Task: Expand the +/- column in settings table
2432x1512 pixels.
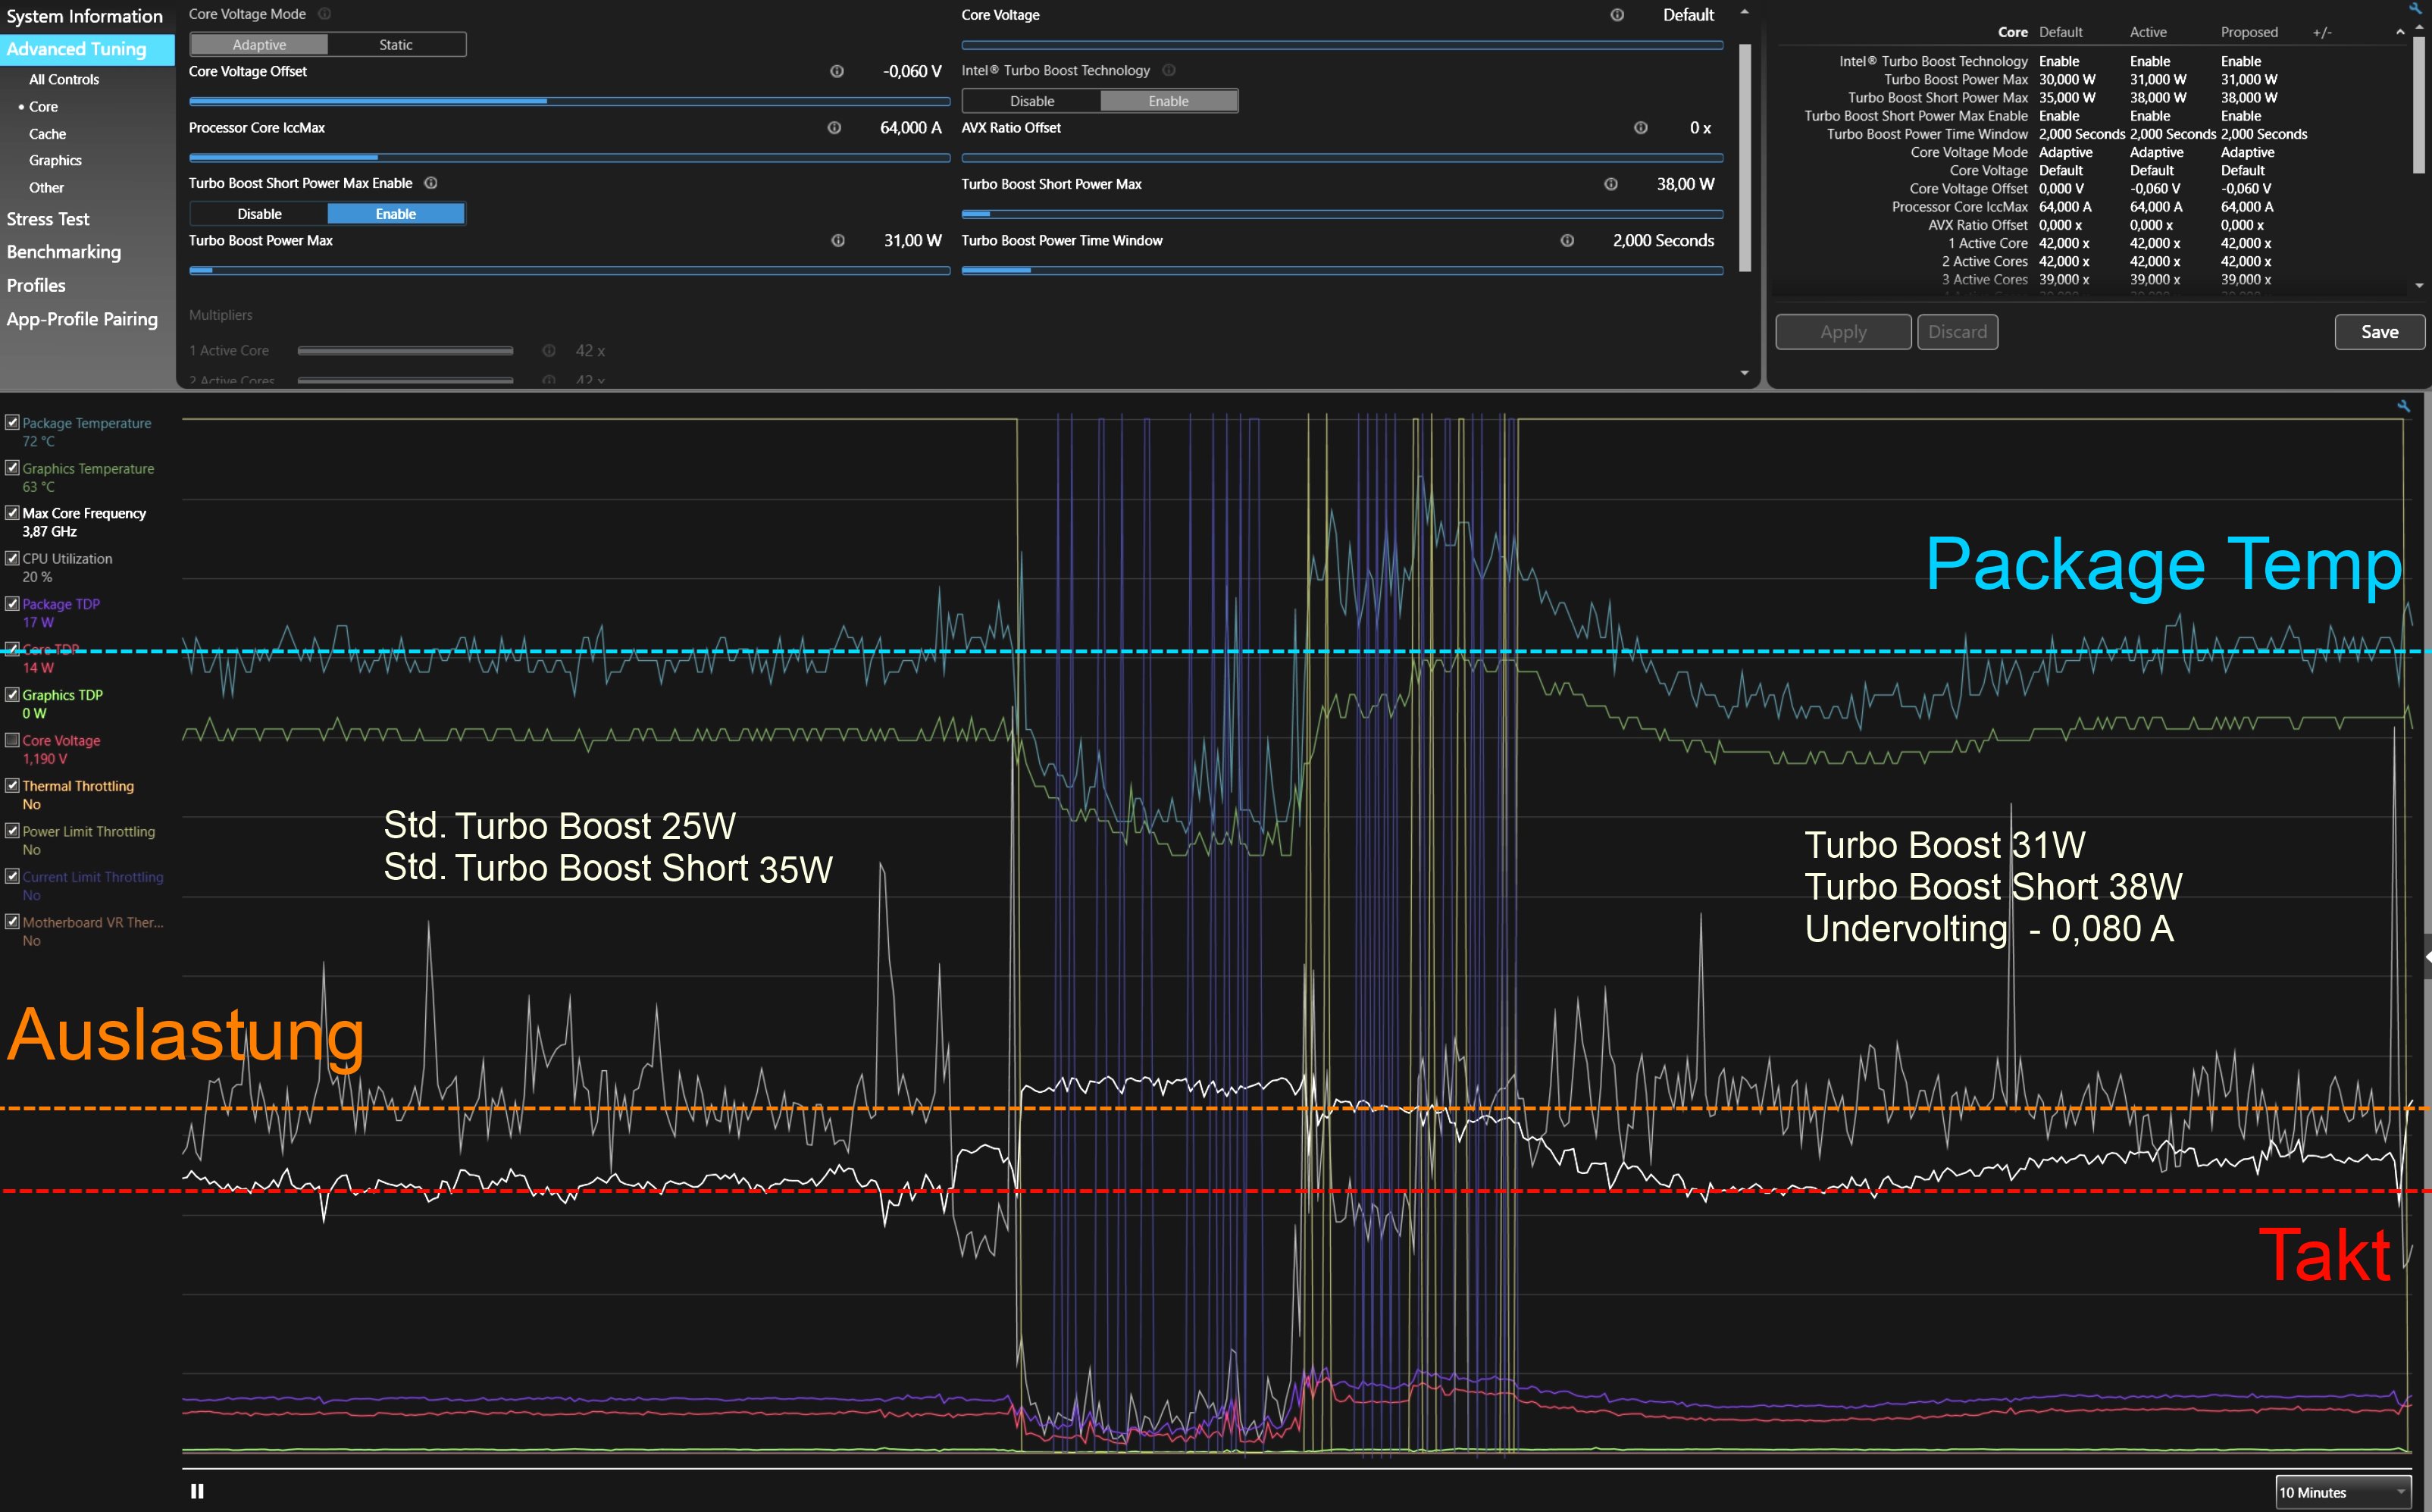Action: pos(2322,32)
